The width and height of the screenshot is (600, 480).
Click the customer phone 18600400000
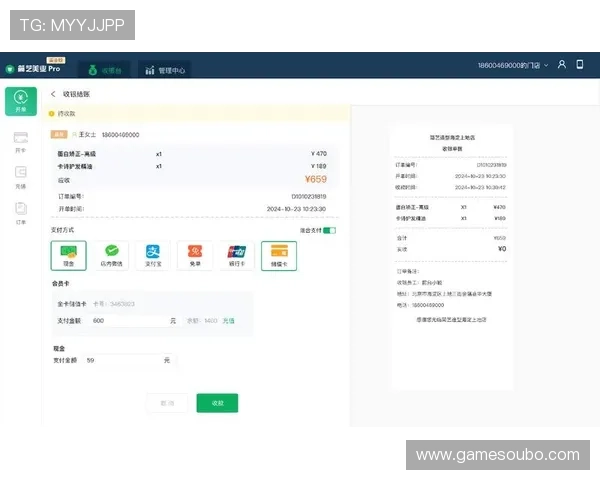click(121, 135)
